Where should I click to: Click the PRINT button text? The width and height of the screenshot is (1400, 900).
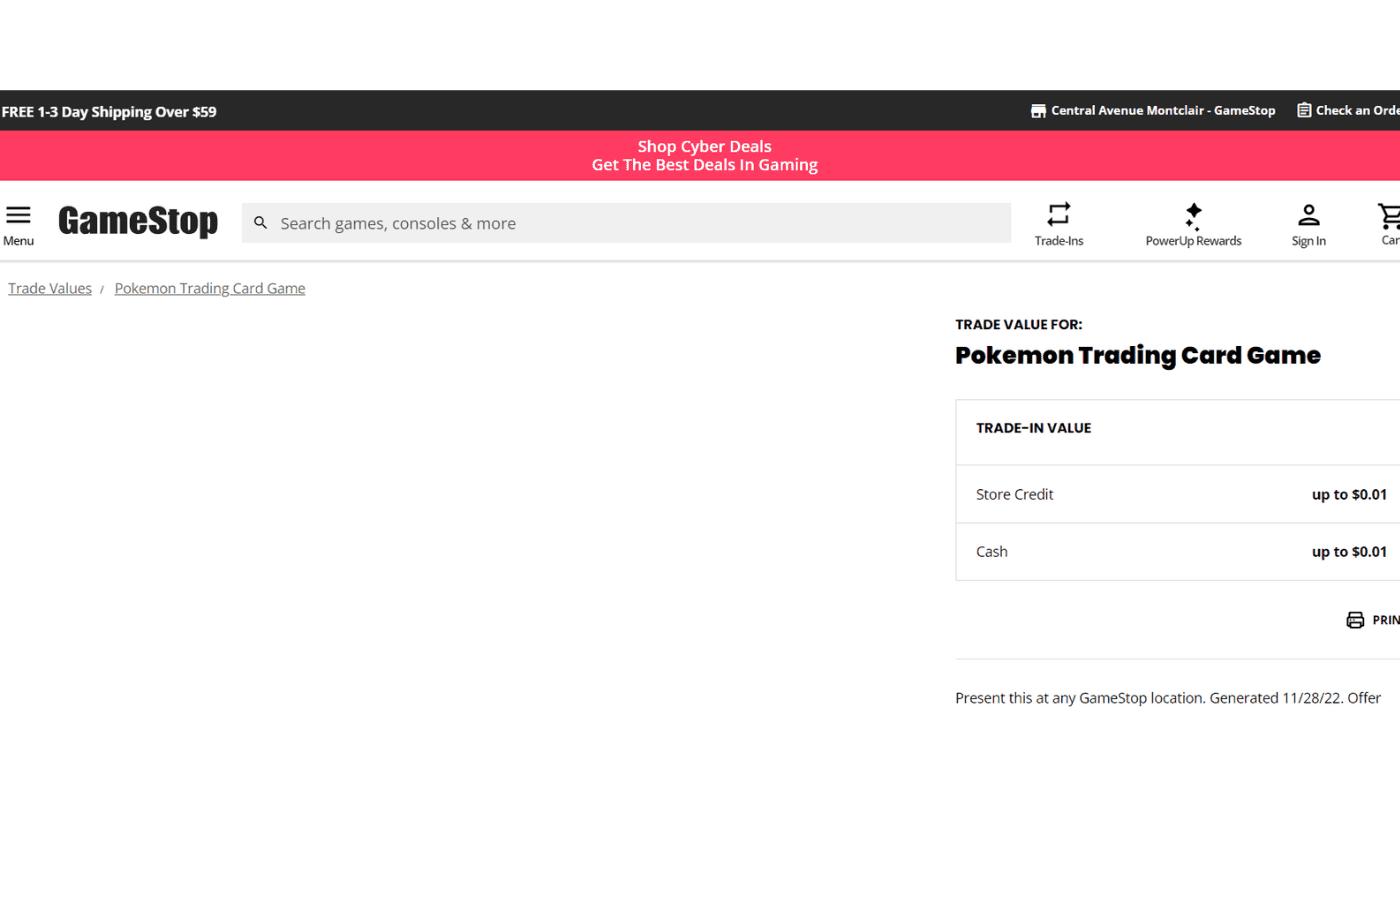(1386, 620)
